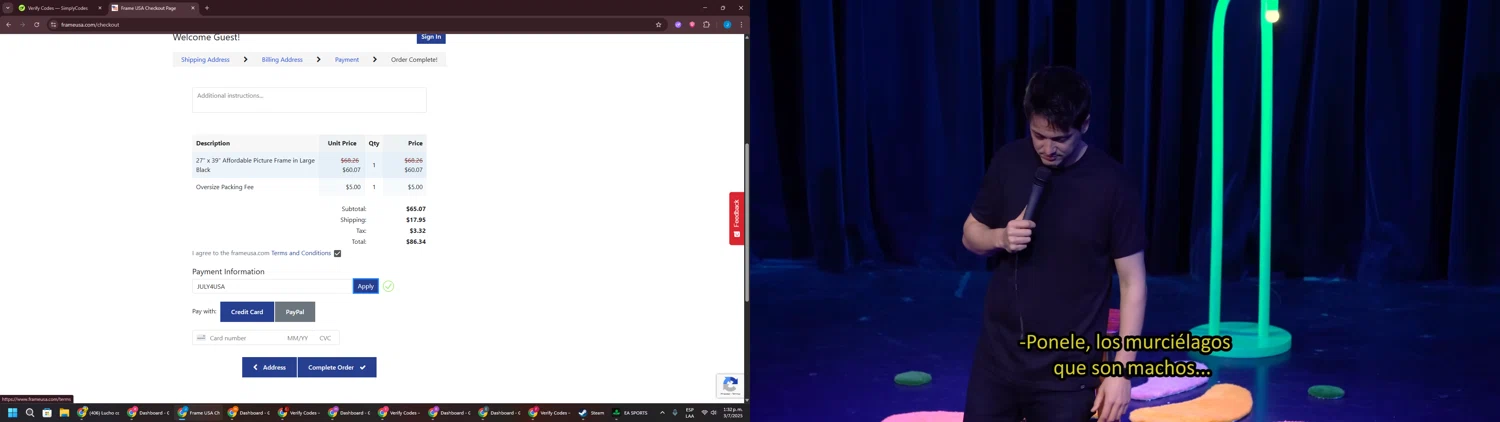Click the Order Complete! step label

pos(414,59)
